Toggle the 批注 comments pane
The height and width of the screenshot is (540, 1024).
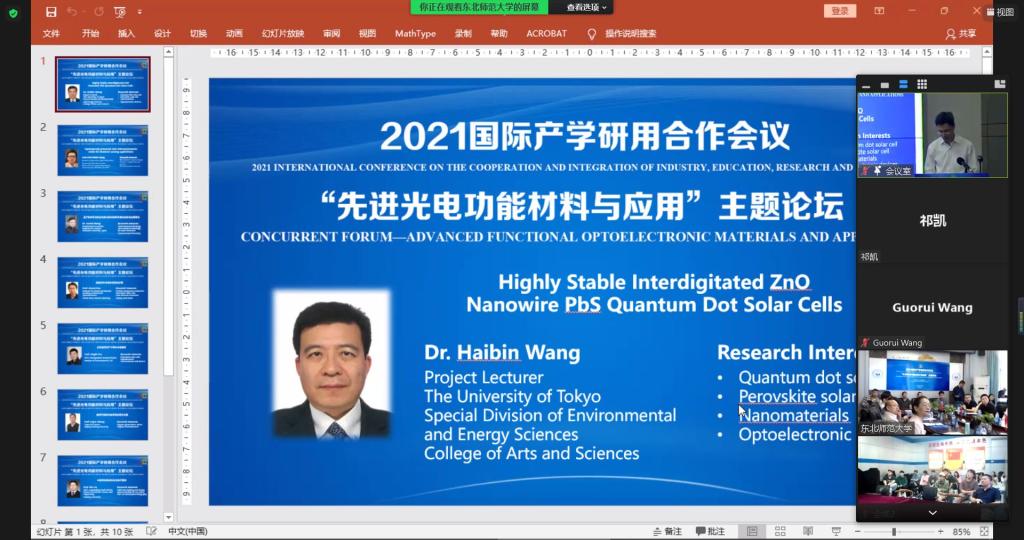[710, 531]
